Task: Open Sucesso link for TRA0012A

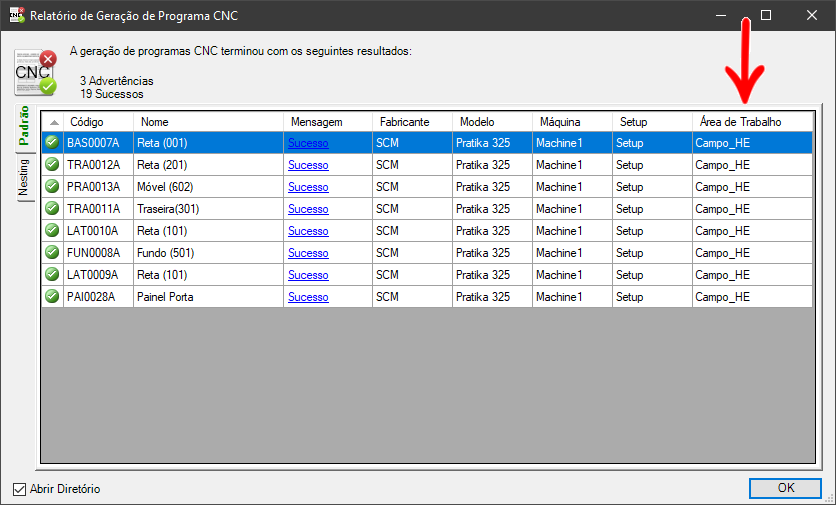Action: 308,165
